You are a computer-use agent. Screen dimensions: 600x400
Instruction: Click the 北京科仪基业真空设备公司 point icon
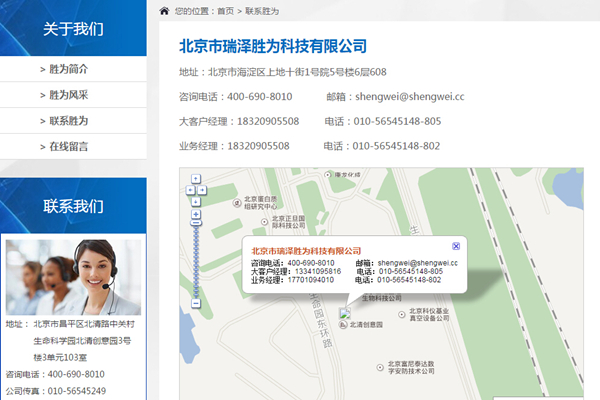(401, 315)
